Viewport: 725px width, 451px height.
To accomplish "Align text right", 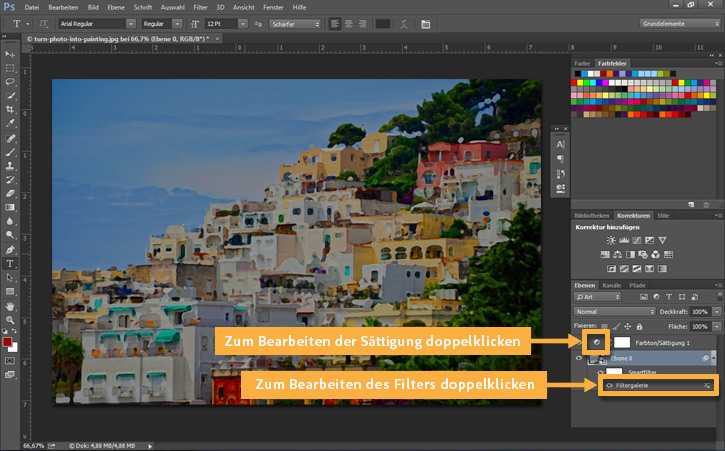I will coord(362,24).
